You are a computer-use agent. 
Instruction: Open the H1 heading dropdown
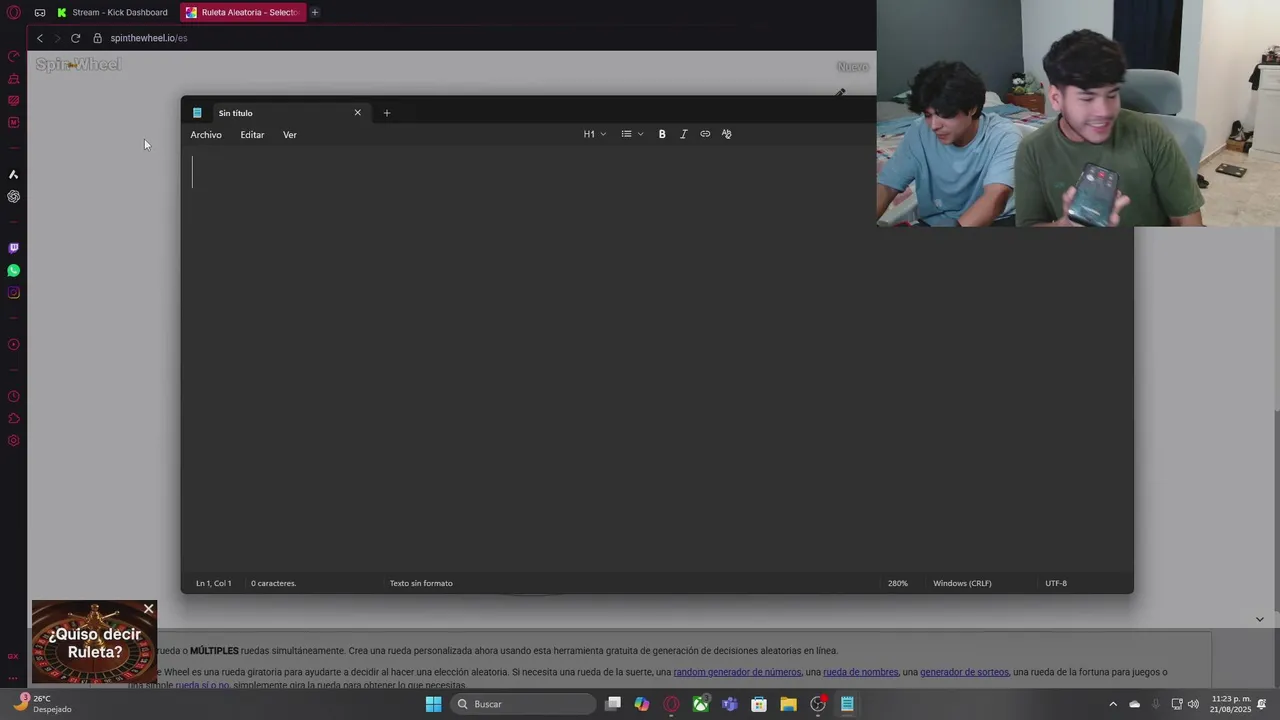pyautogui.click(x=595, y=134)
